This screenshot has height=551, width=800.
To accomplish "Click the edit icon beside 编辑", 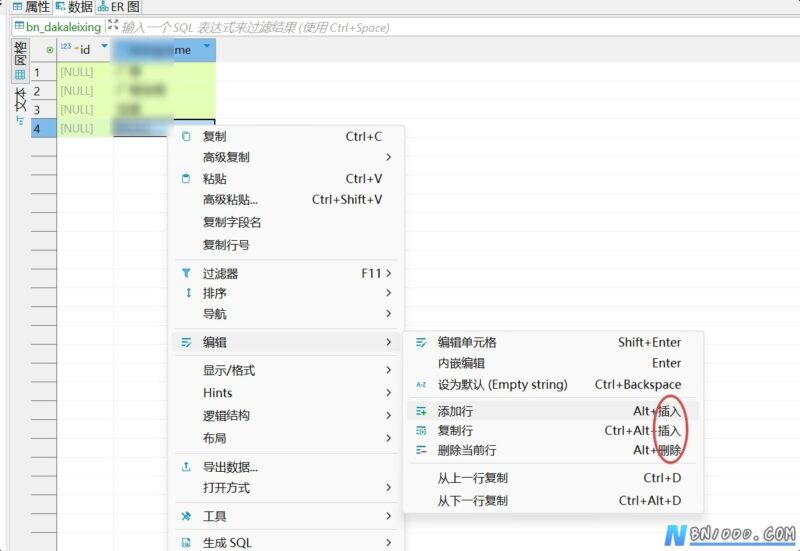I will click(x=186, y=342).
